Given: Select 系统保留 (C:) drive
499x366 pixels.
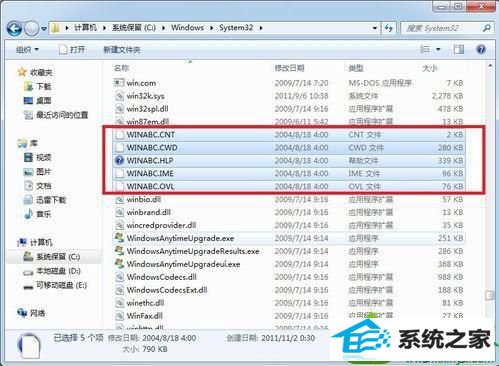Looking at the screenshot, I should [x=58, y=257].
